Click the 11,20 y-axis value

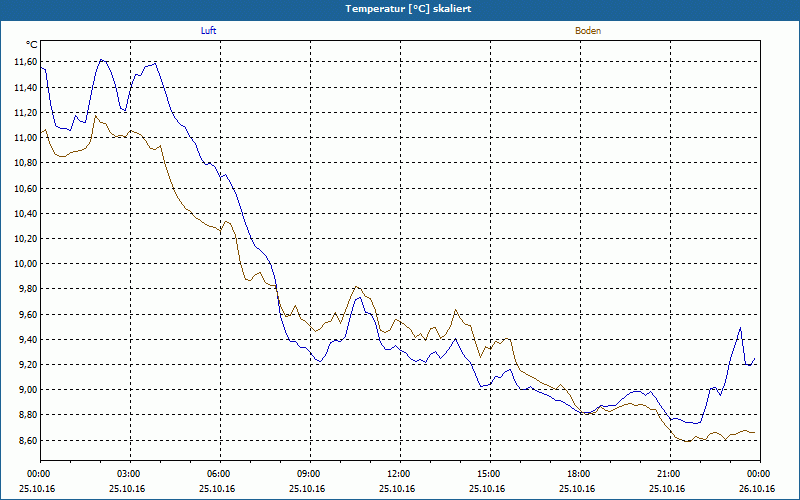pyautogui.click(x=27, y=113)
